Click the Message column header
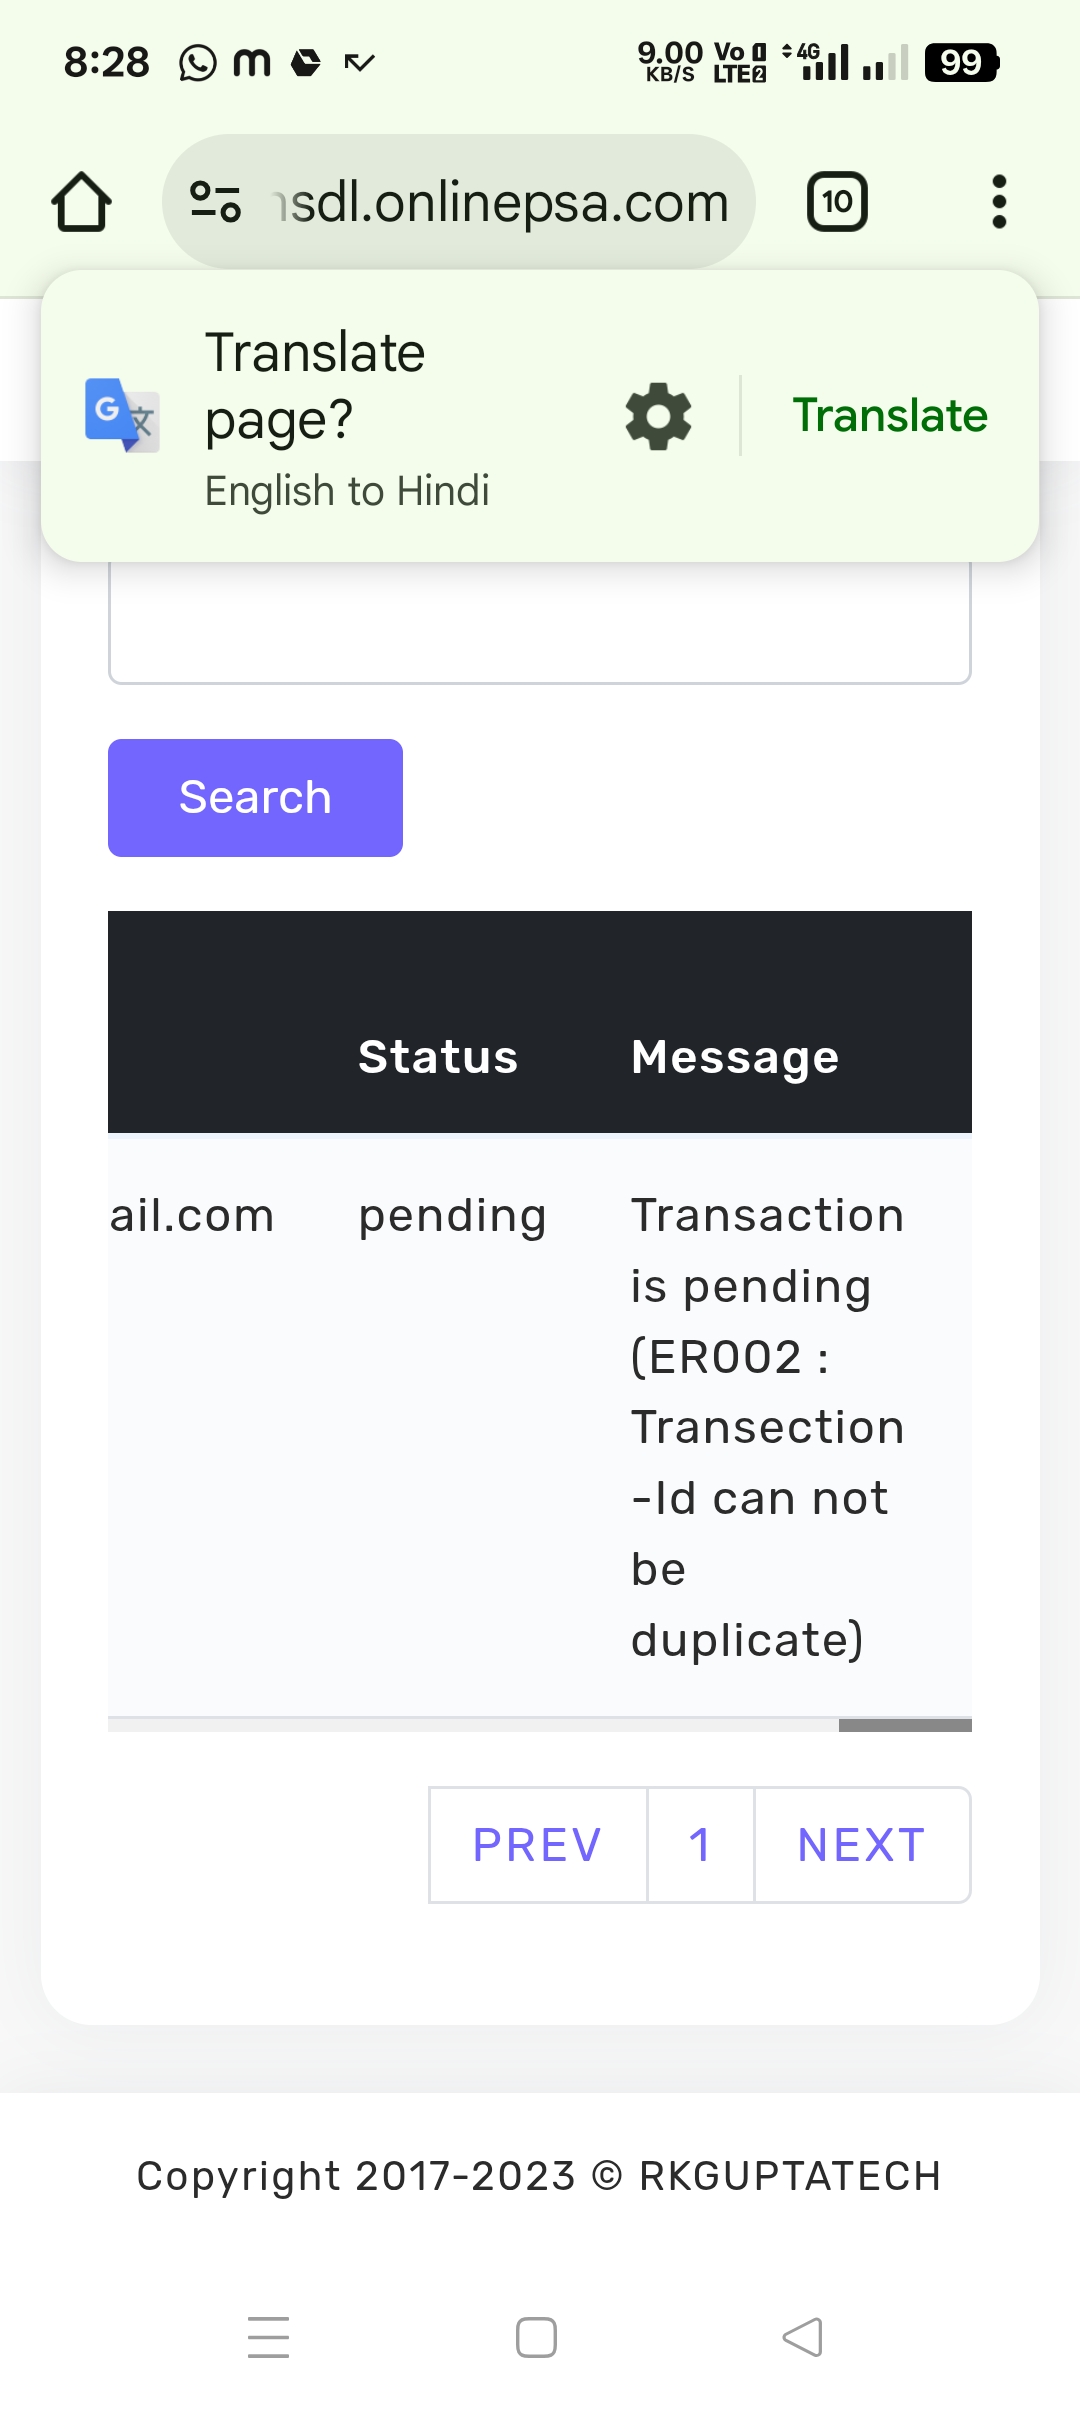The image size is (1080, 2412). 735,1057
